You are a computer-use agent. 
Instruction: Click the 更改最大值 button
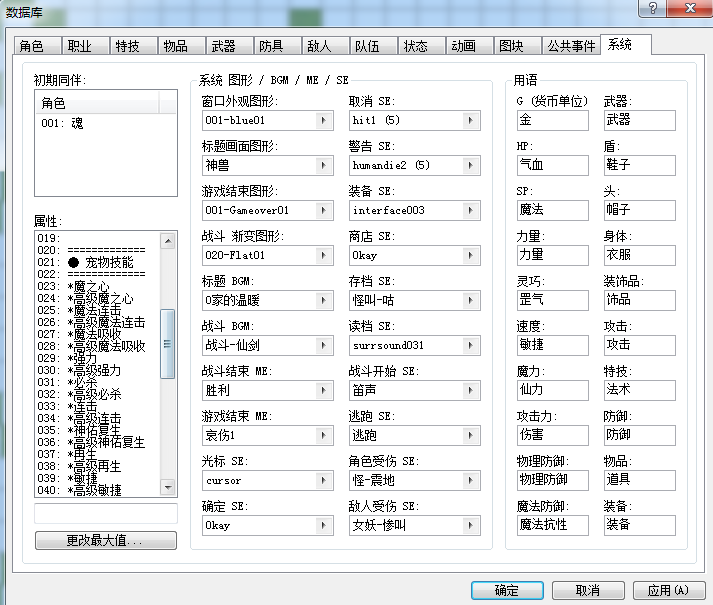[x=105, y=540]
